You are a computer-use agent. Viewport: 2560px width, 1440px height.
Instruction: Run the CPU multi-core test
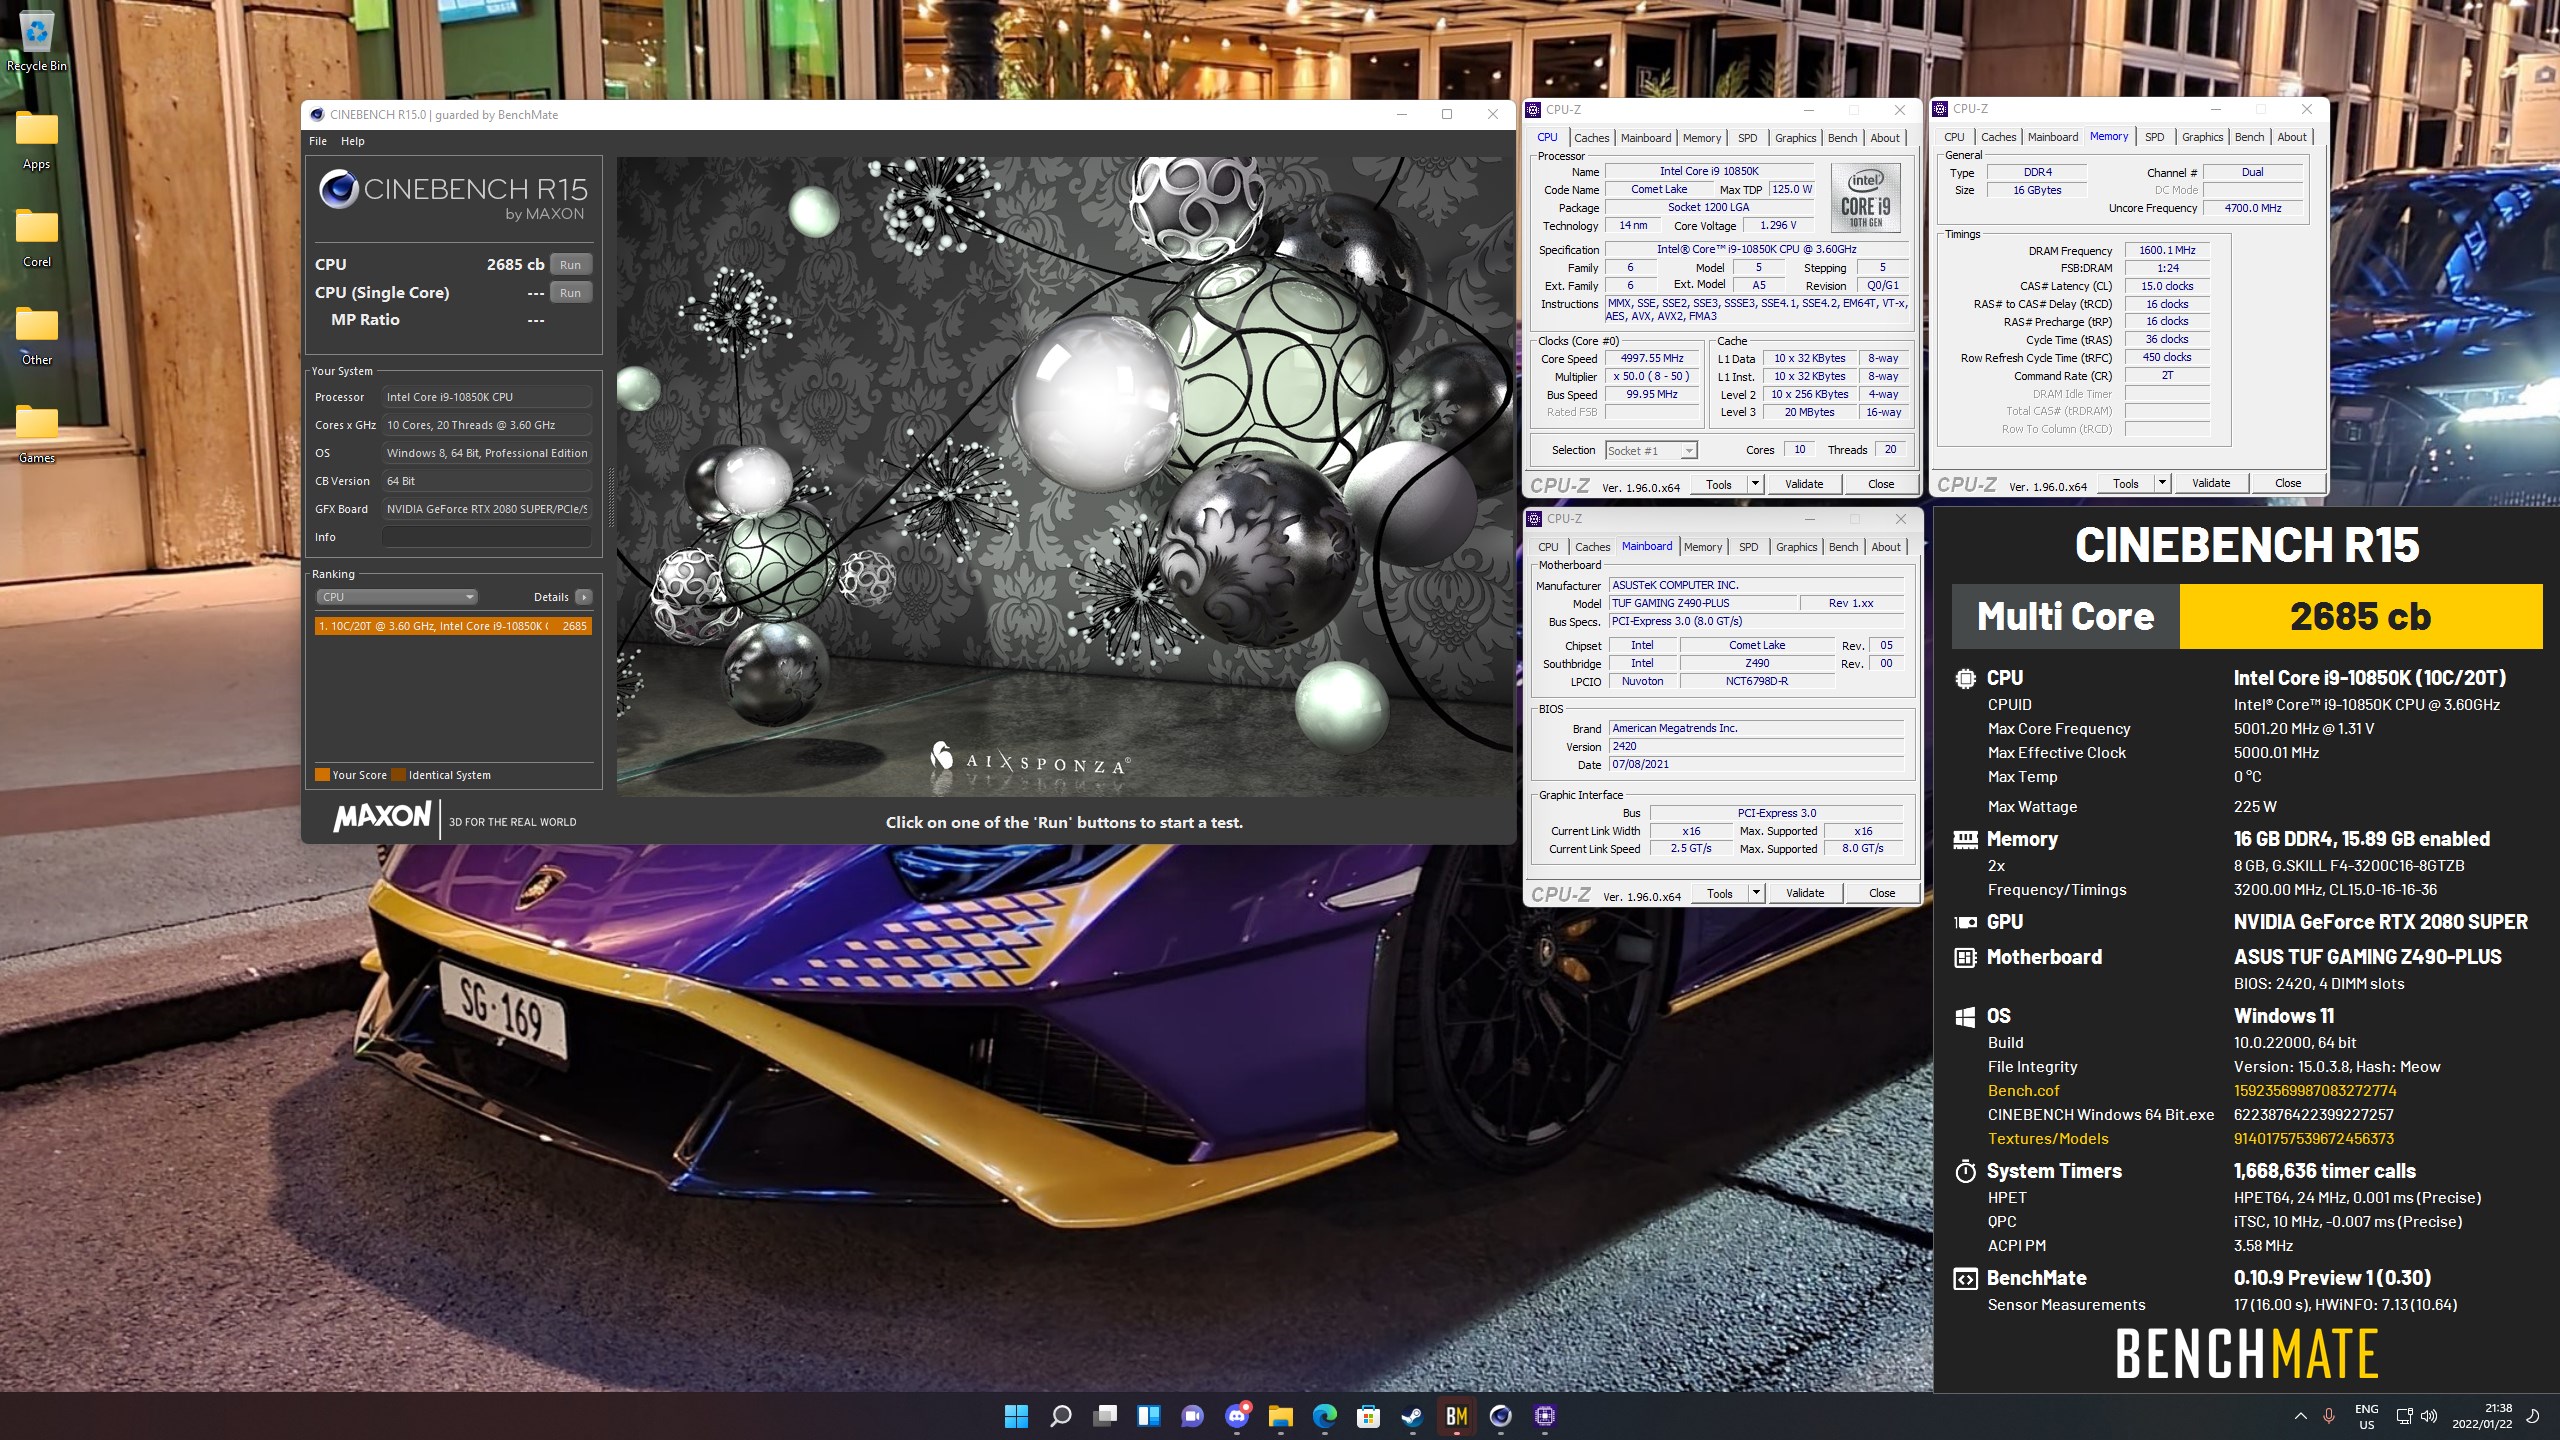coord(570,265)
